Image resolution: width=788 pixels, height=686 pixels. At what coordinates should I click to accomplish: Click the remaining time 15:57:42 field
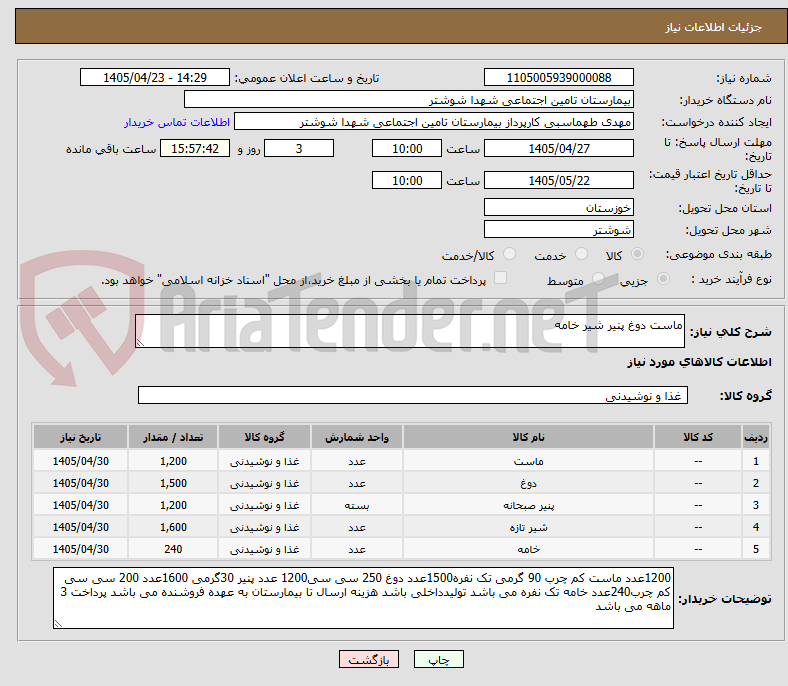pyautogui.click(x=195, y=148)
